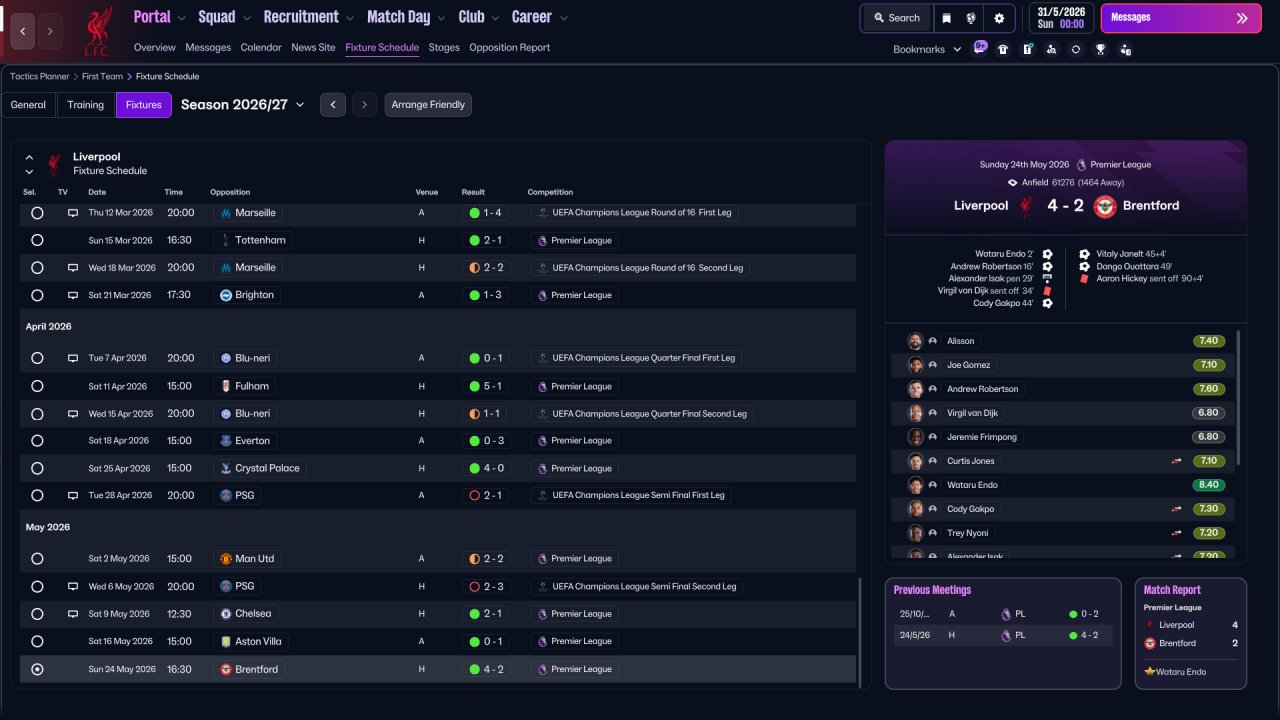Select the radio button for Man Utd fixture
Screen dimensions: 1280x720
(x=37, y=559)
